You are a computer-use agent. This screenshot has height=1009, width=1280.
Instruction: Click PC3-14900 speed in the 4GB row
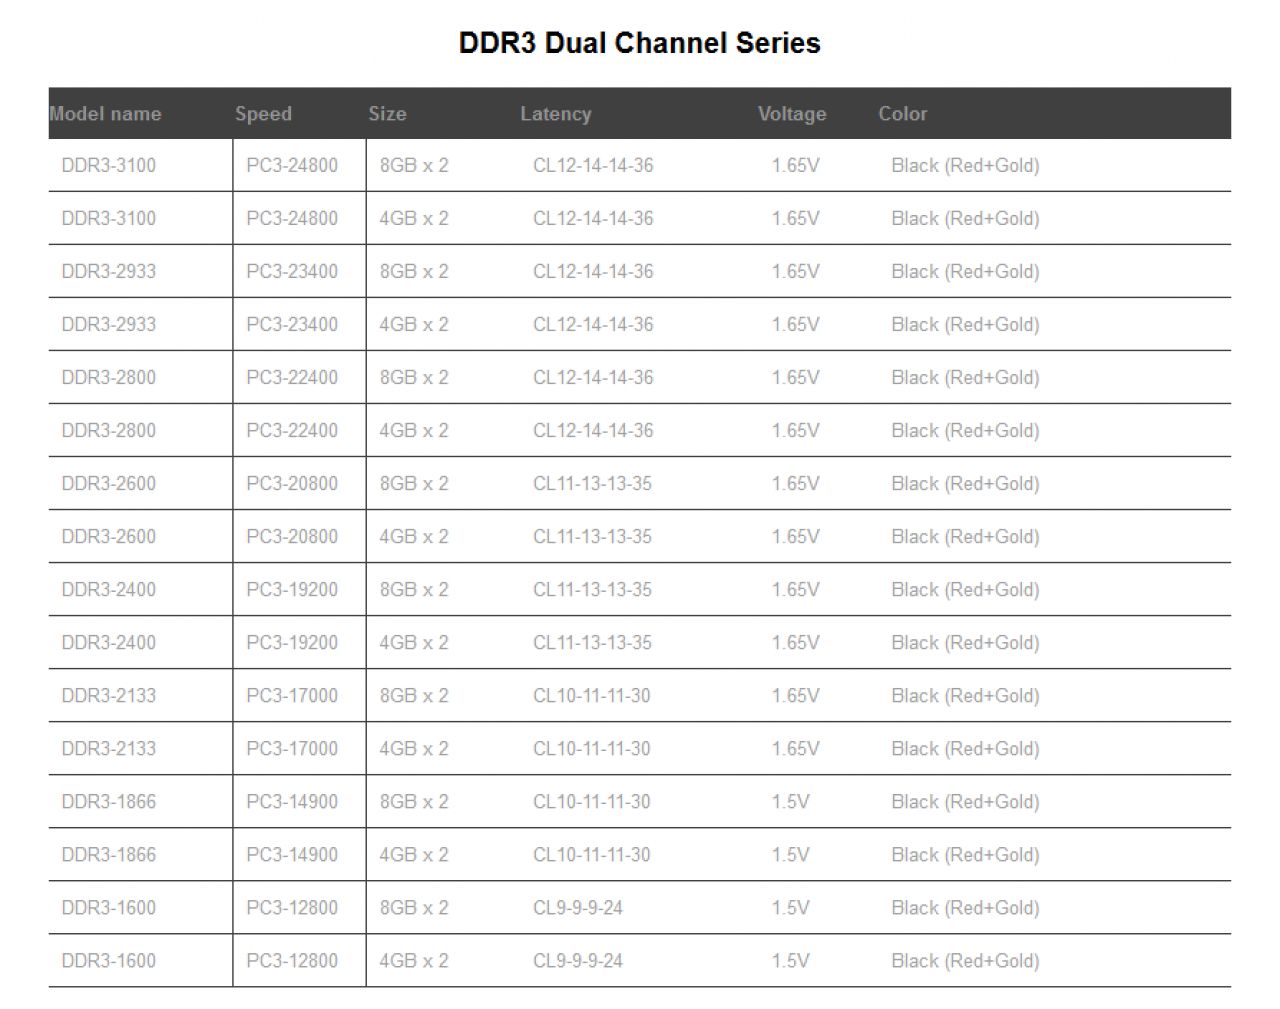(292, 855)
